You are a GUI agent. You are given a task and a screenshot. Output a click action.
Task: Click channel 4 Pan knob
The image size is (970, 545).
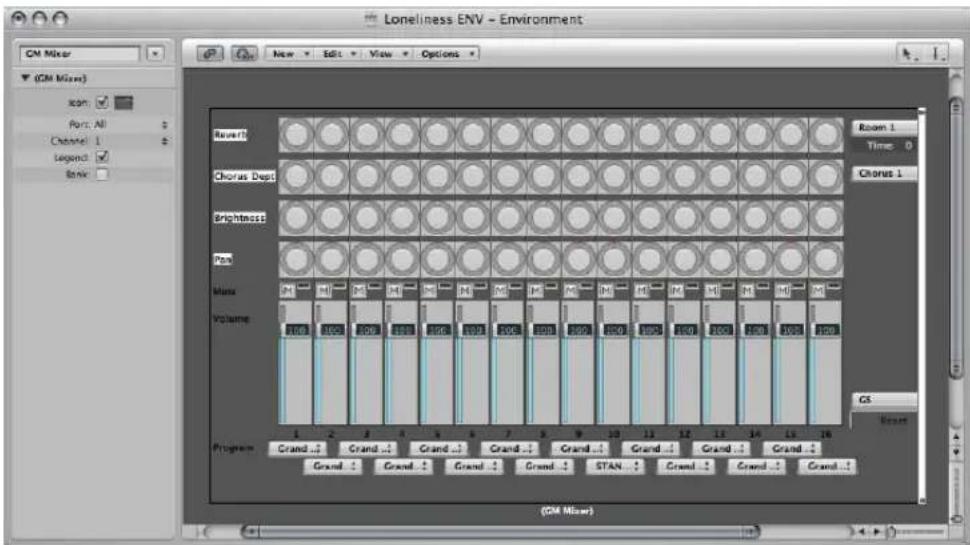click(402, 259)
